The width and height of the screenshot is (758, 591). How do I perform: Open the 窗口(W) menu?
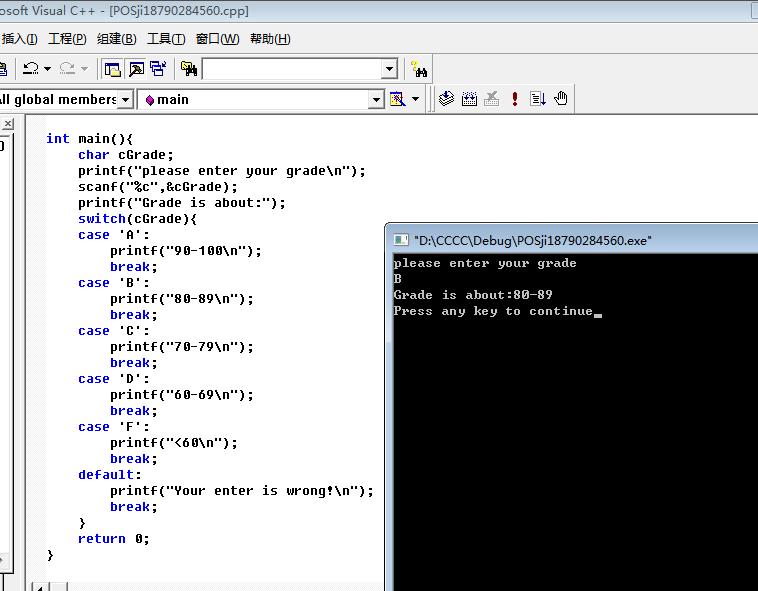(x=217, y=39)
